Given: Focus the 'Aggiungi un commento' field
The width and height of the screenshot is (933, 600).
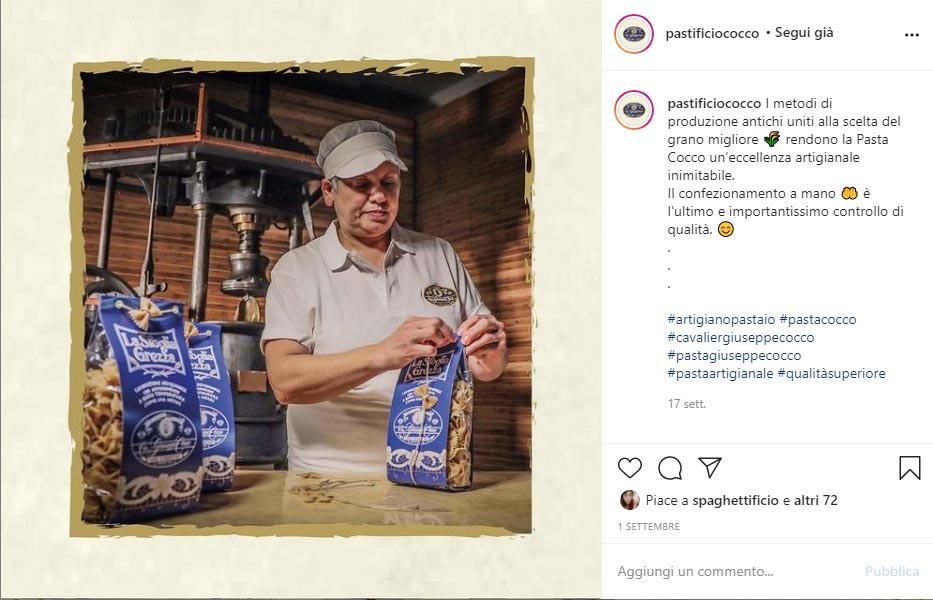Looking at the screenshot, I should tap(738, 571).
